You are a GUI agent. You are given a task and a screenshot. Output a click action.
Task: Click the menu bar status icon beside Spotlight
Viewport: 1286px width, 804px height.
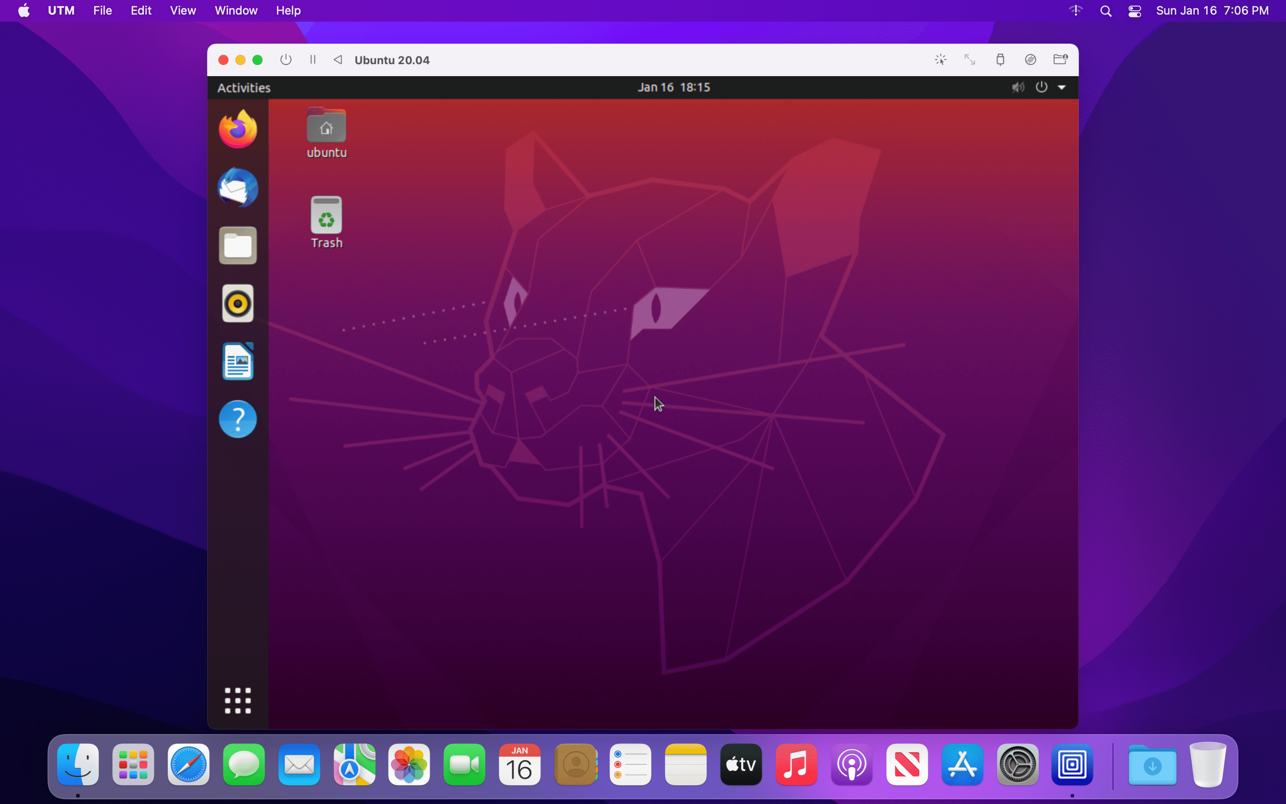[x=1076, y=11]
